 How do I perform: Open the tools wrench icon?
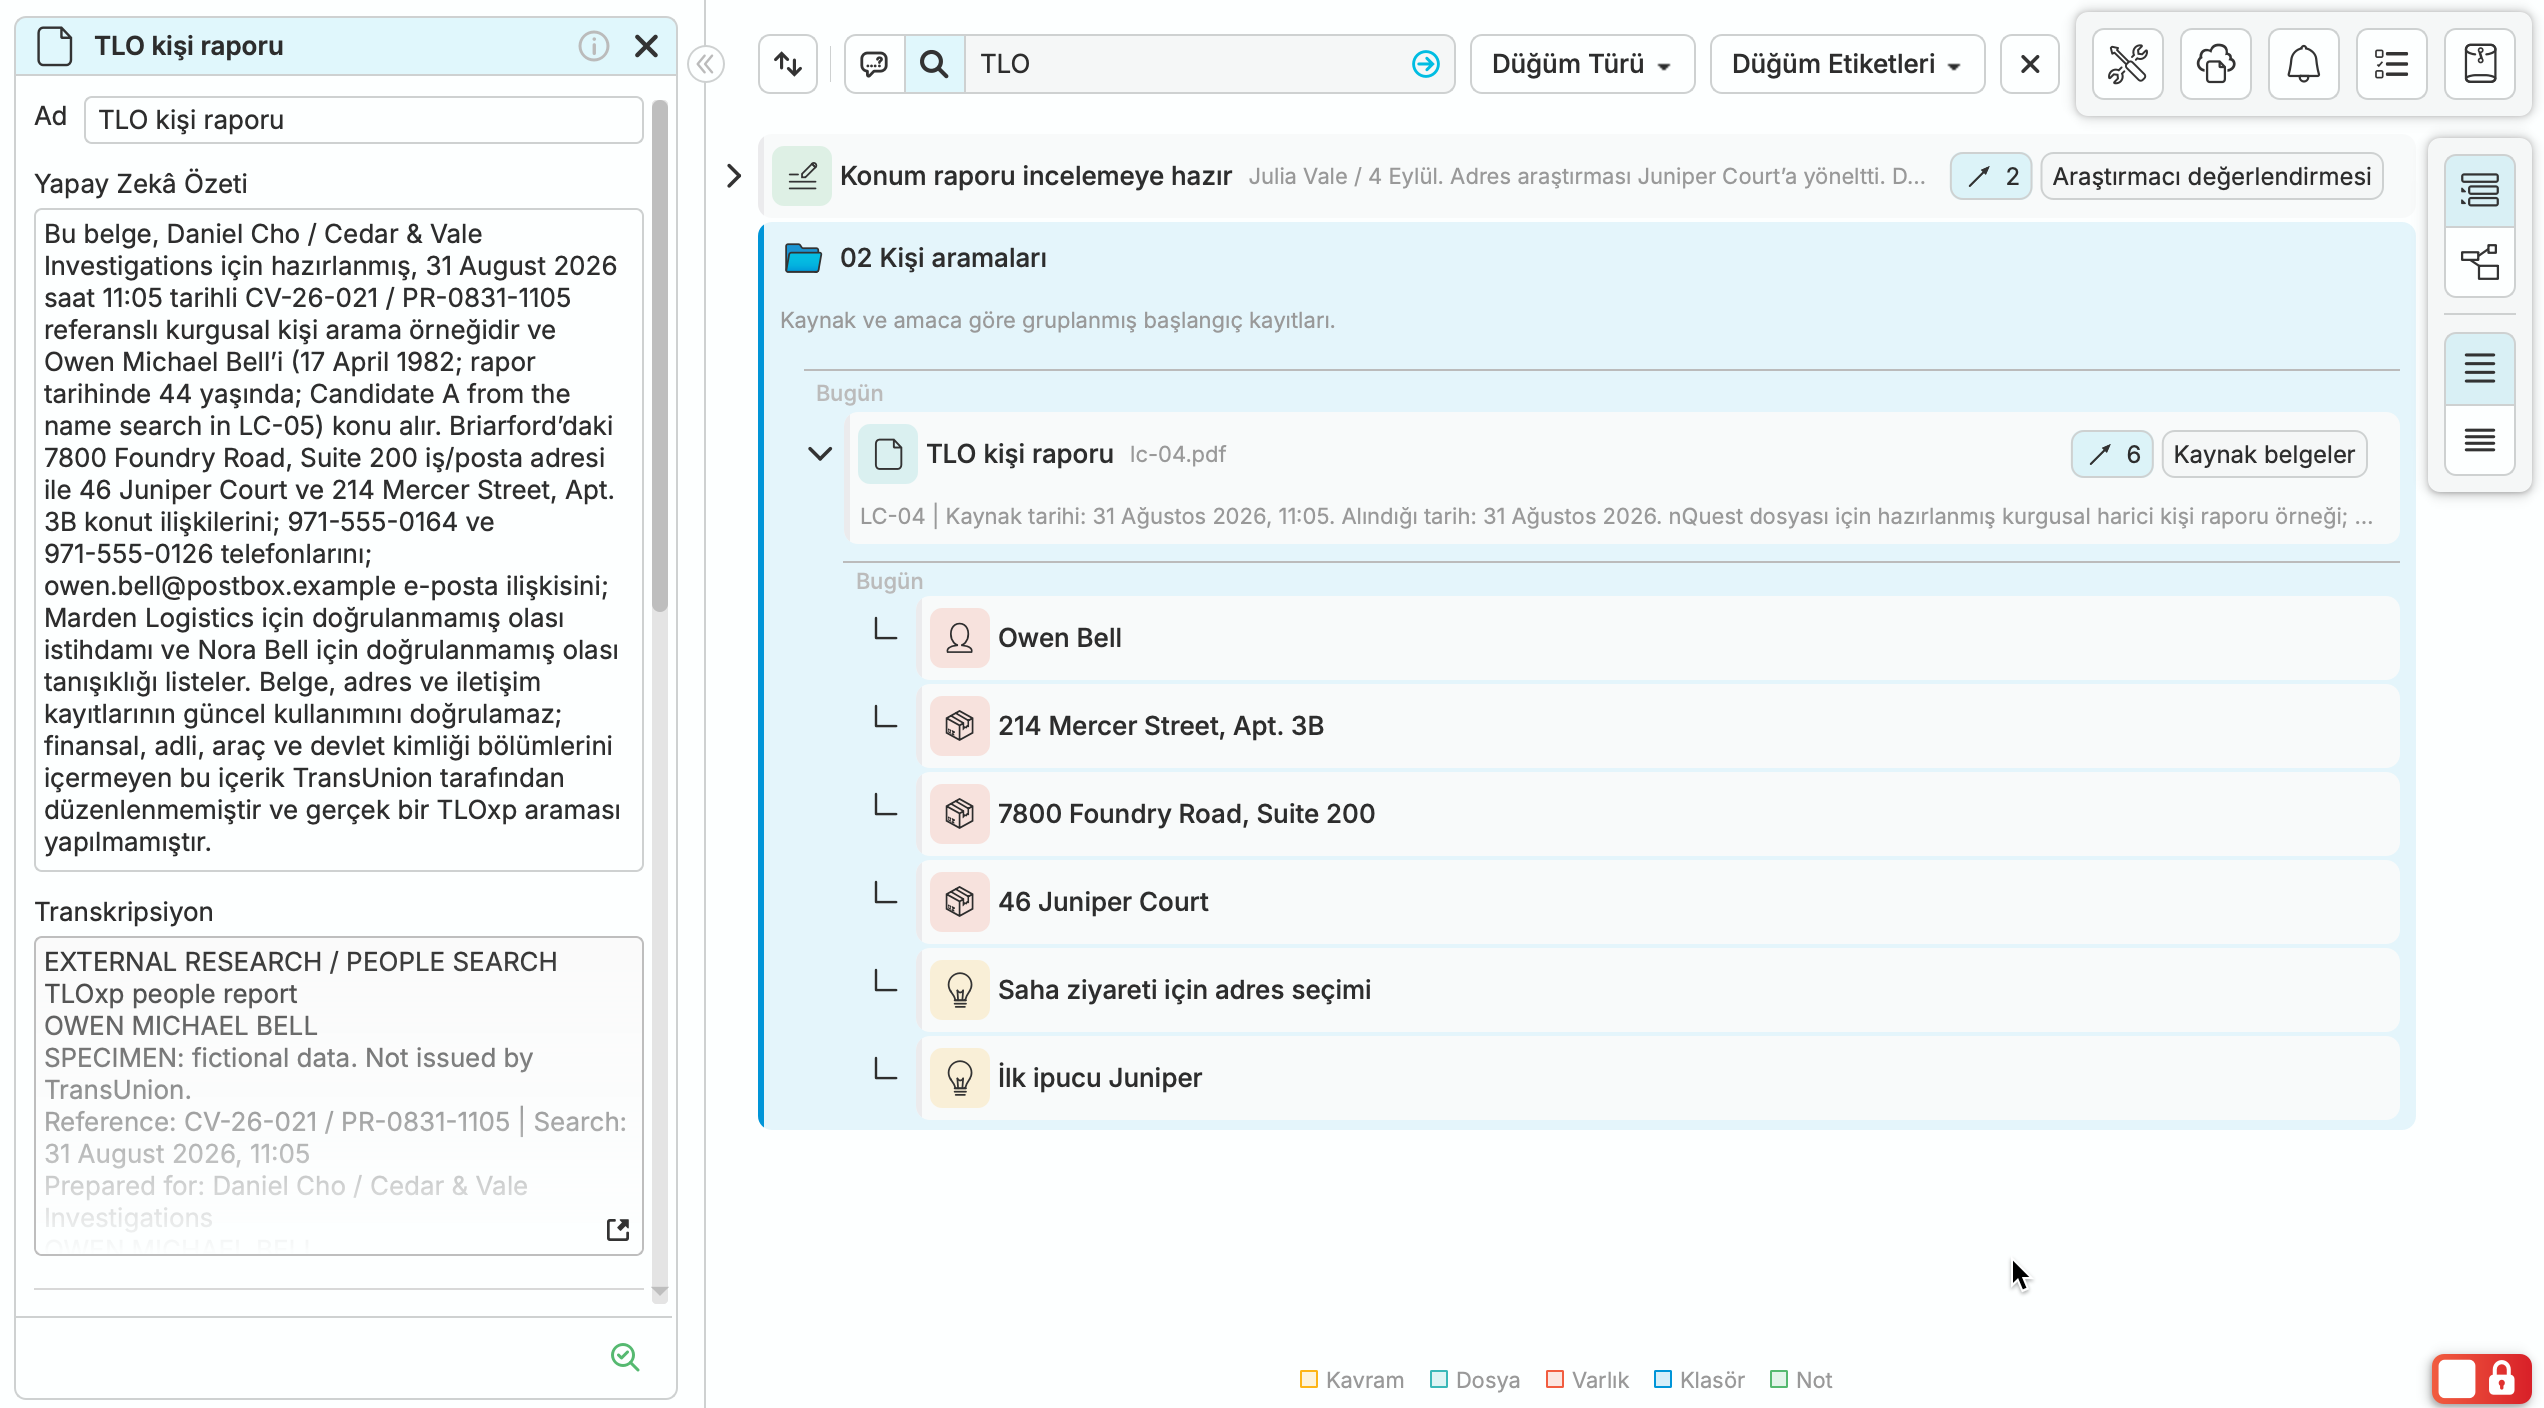pos(2127,64)
